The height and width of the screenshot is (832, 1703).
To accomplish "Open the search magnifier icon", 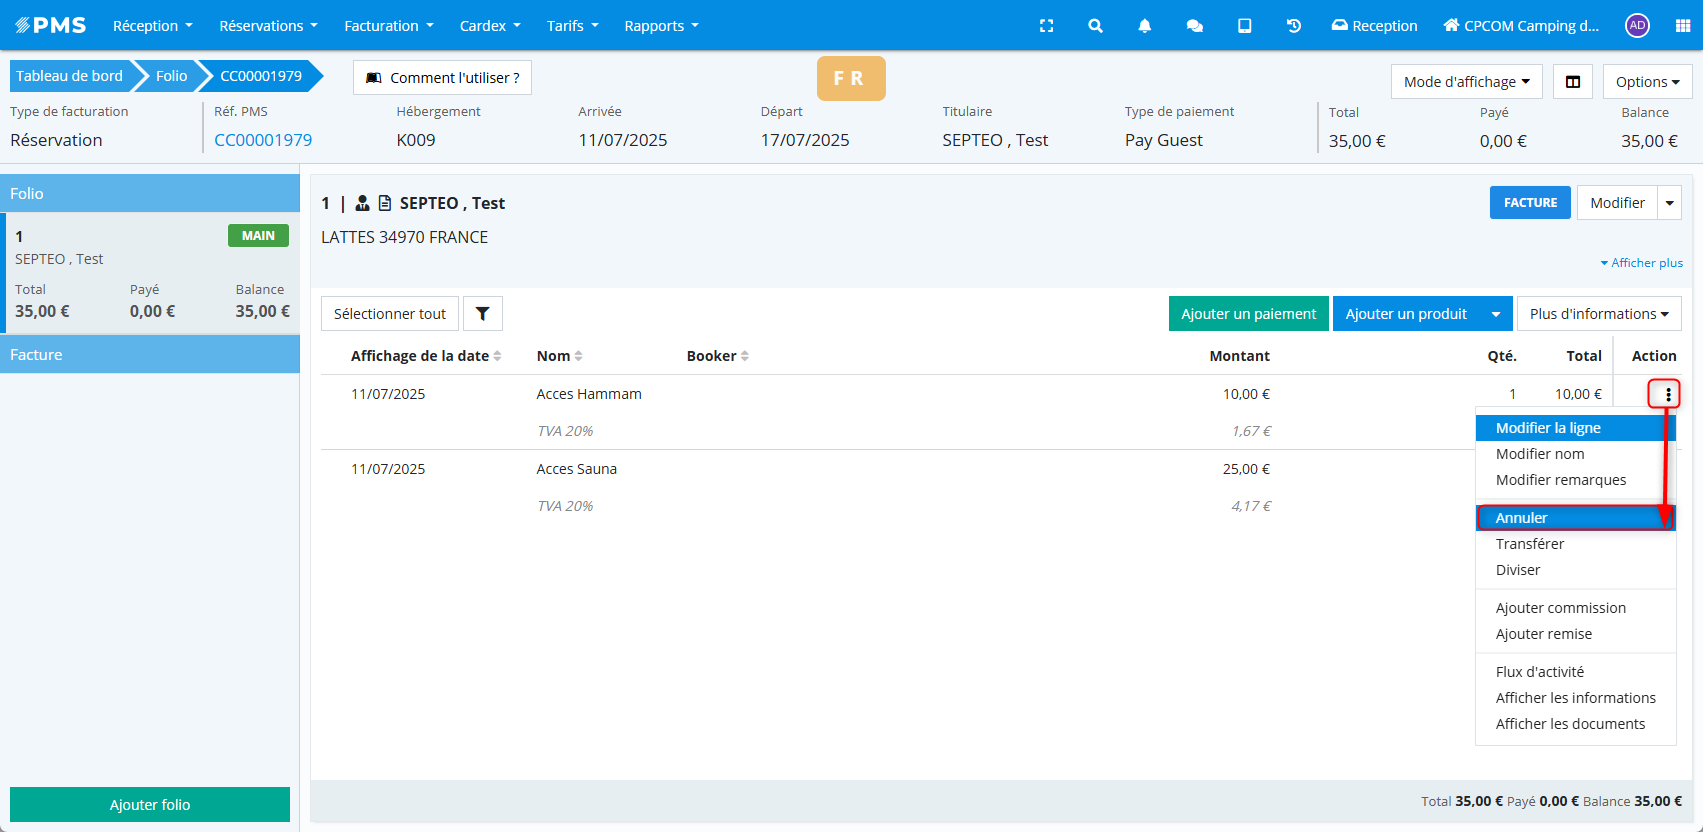I will (x=1095, y=26).
